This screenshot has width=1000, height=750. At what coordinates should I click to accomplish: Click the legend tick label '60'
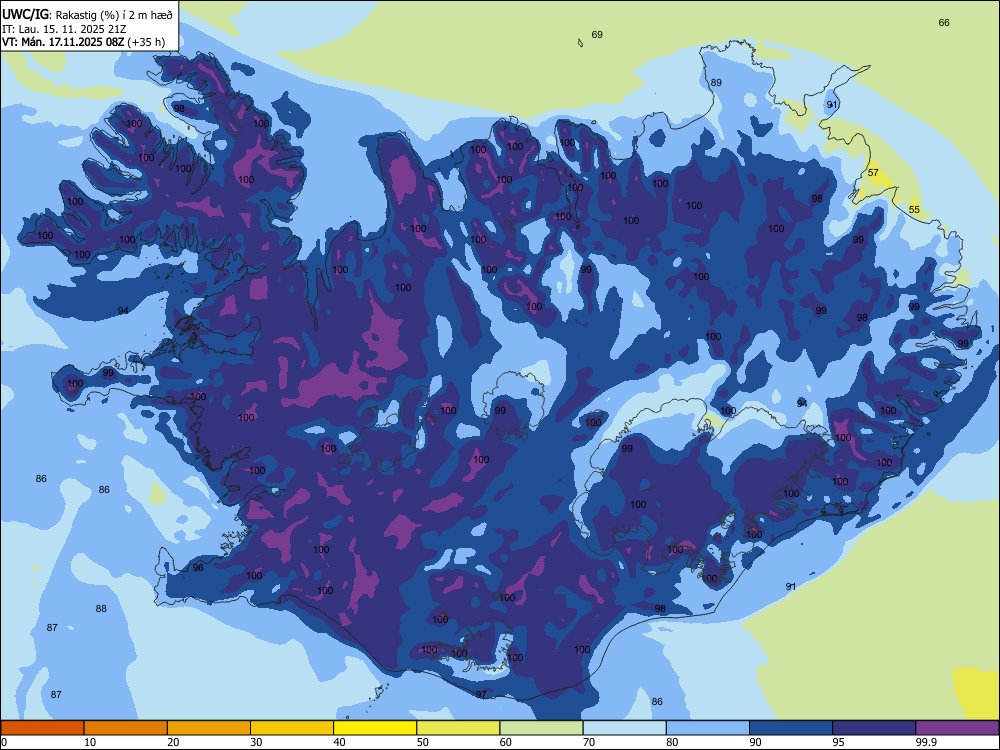[506, 742]
